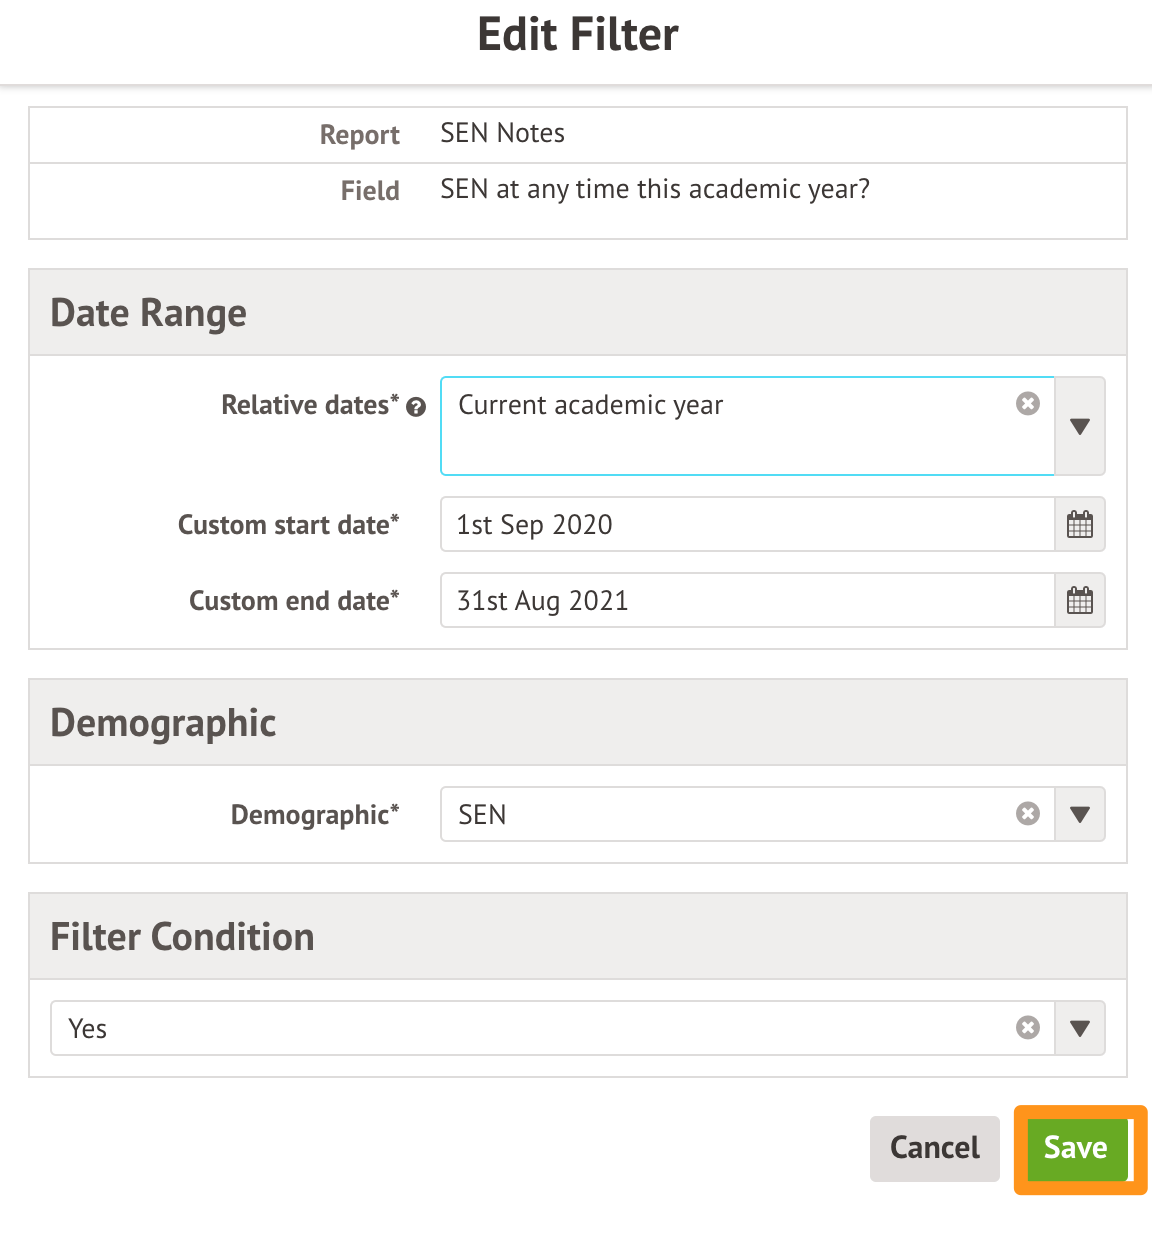This screenshot has height=1238, width=1152.
Task: Clear the Current academic year selection
Action: click(x=1027, y=404)
